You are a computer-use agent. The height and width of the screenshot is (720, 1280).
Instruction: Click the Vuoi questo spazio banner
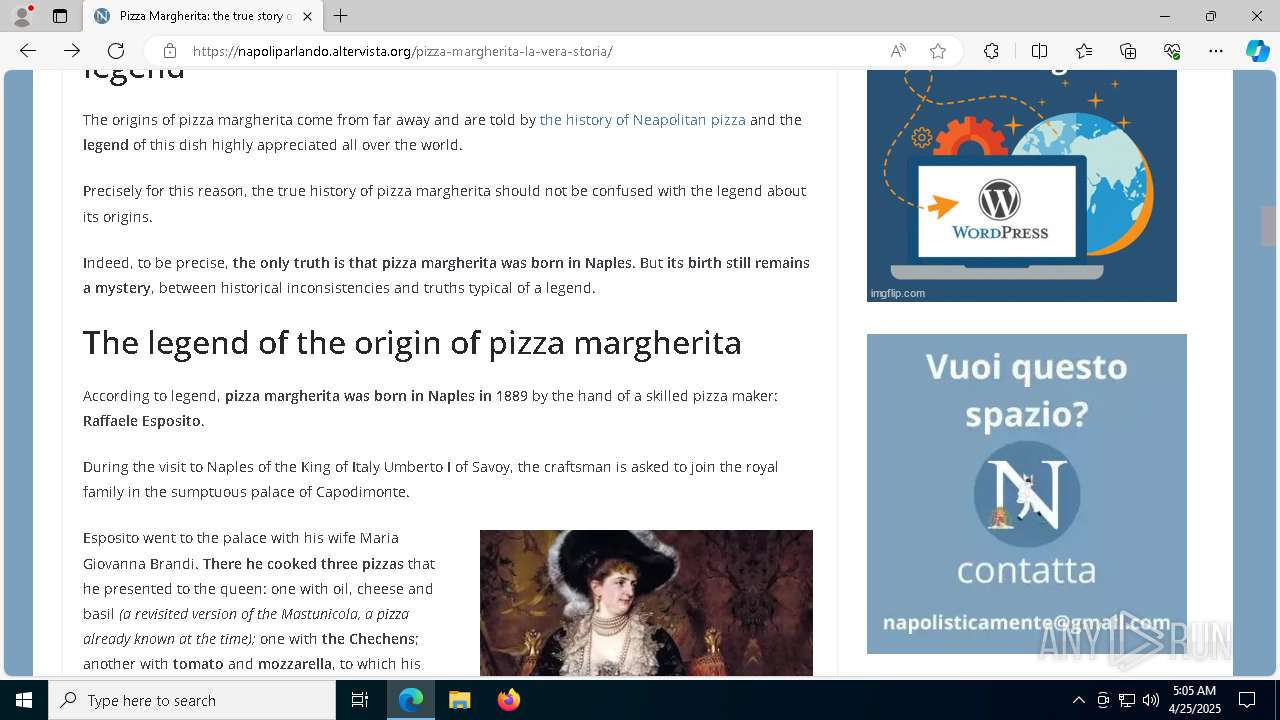point(1026,494)
